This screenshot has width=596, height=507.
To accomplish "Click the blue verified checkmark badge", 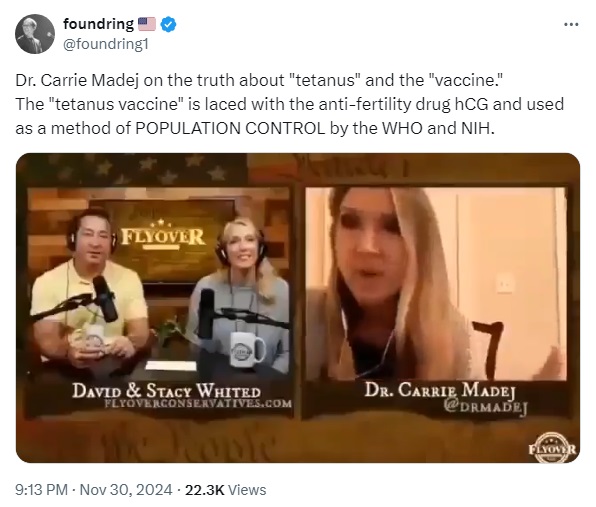I will 168,24.
